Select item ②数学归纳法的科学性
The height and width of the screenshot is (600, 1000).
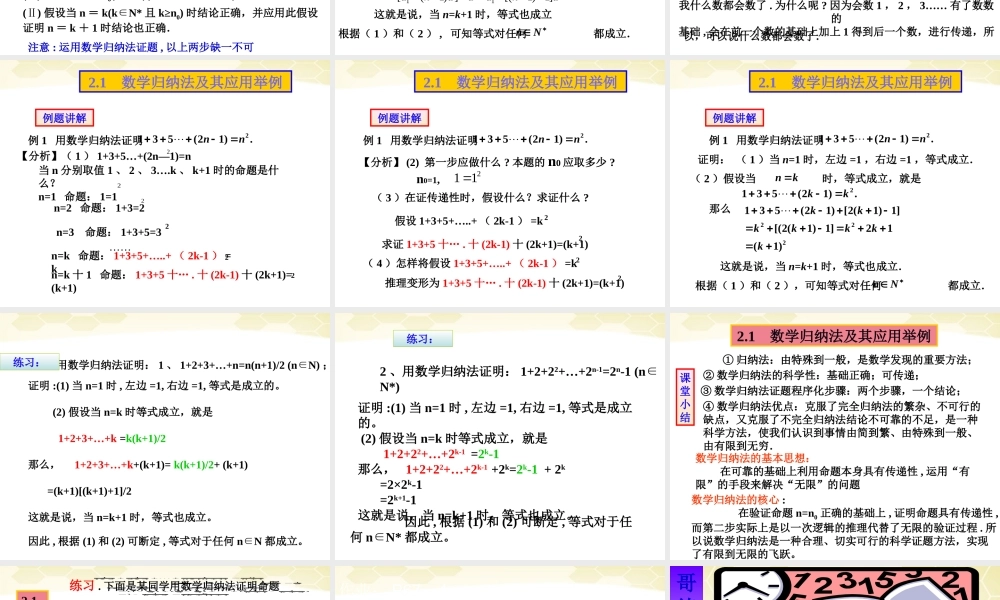click(810, 375)
